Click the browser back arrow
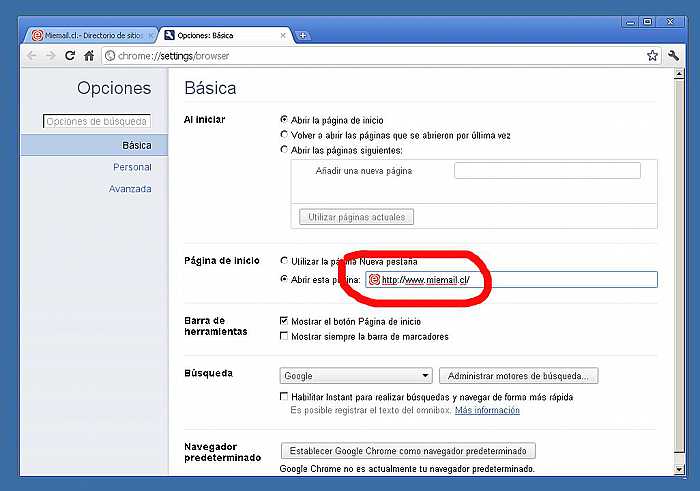 tap(31, 56)
